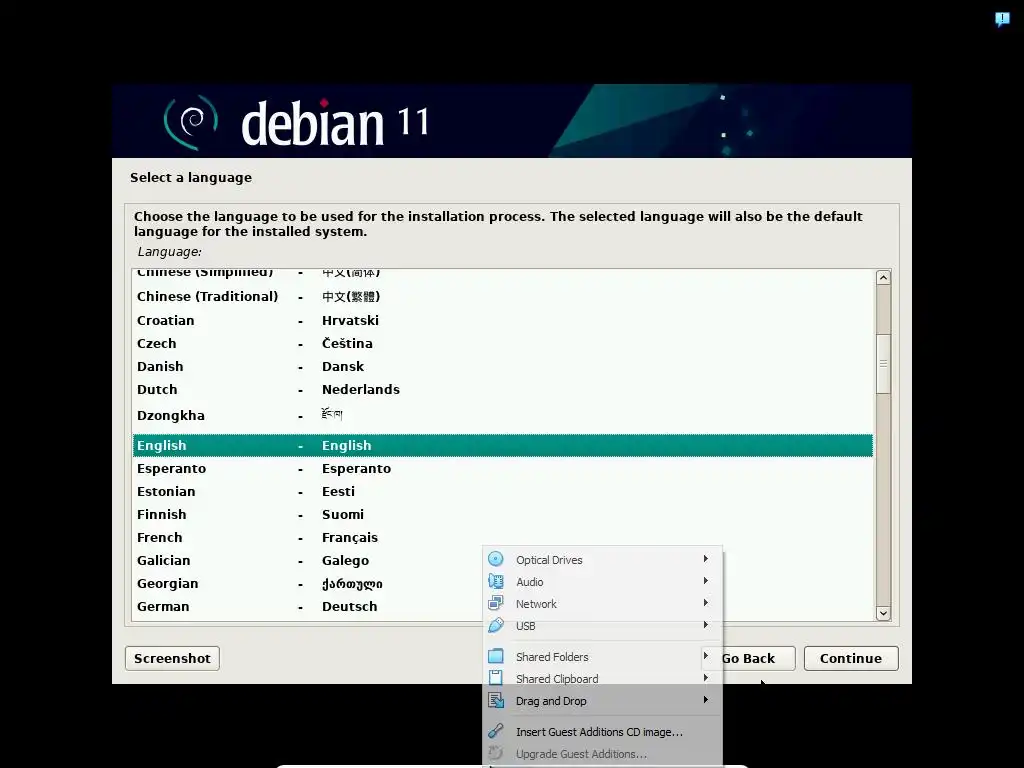Click the Drag and Drop icon
Image resolution: width=1024 pixels, height=768 pixels.
[x=496, y=701]
